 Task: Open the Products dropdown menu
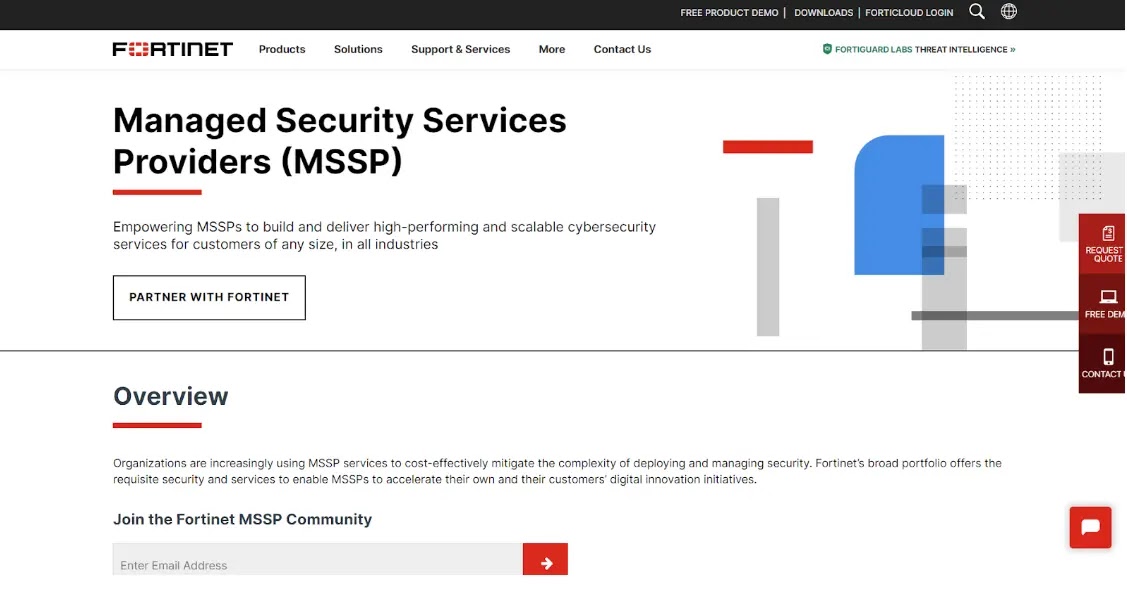pyautogui.click(x=281, y=49)
